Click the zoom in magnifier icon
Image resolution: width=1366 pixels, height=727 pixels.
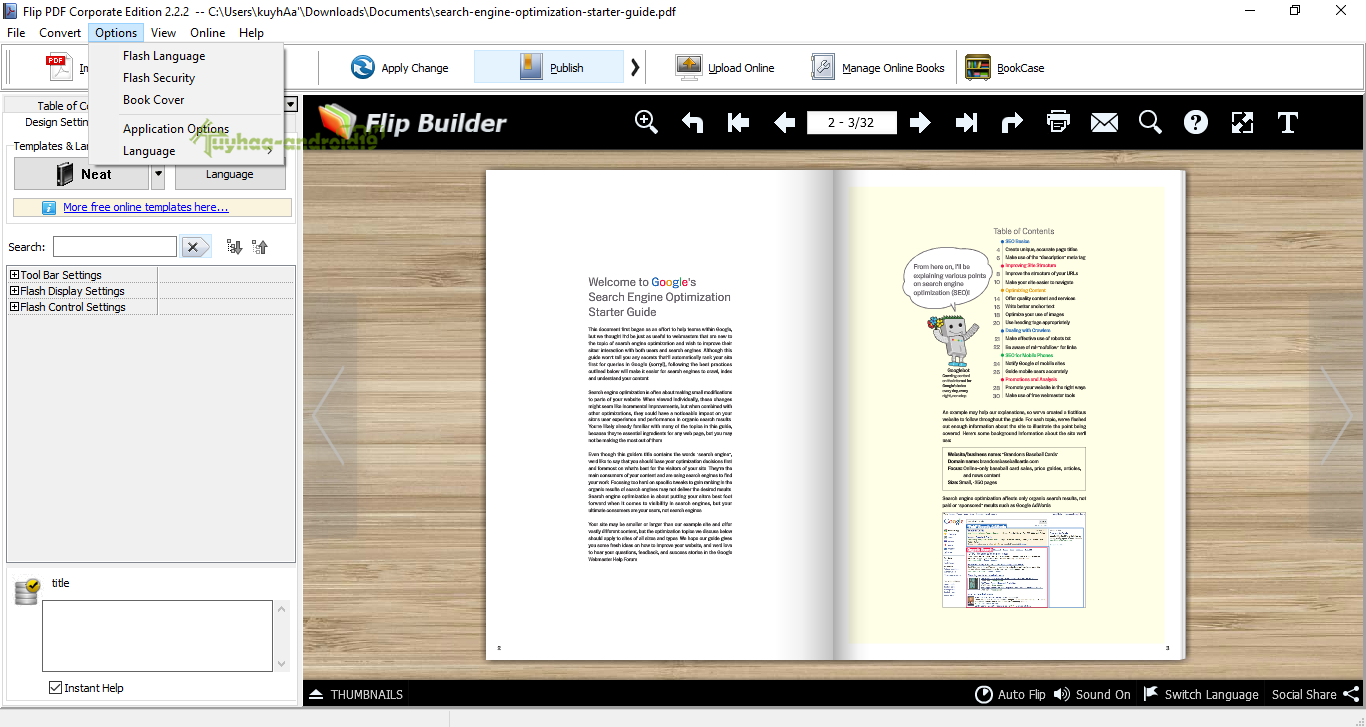click(x=647, y=122)
